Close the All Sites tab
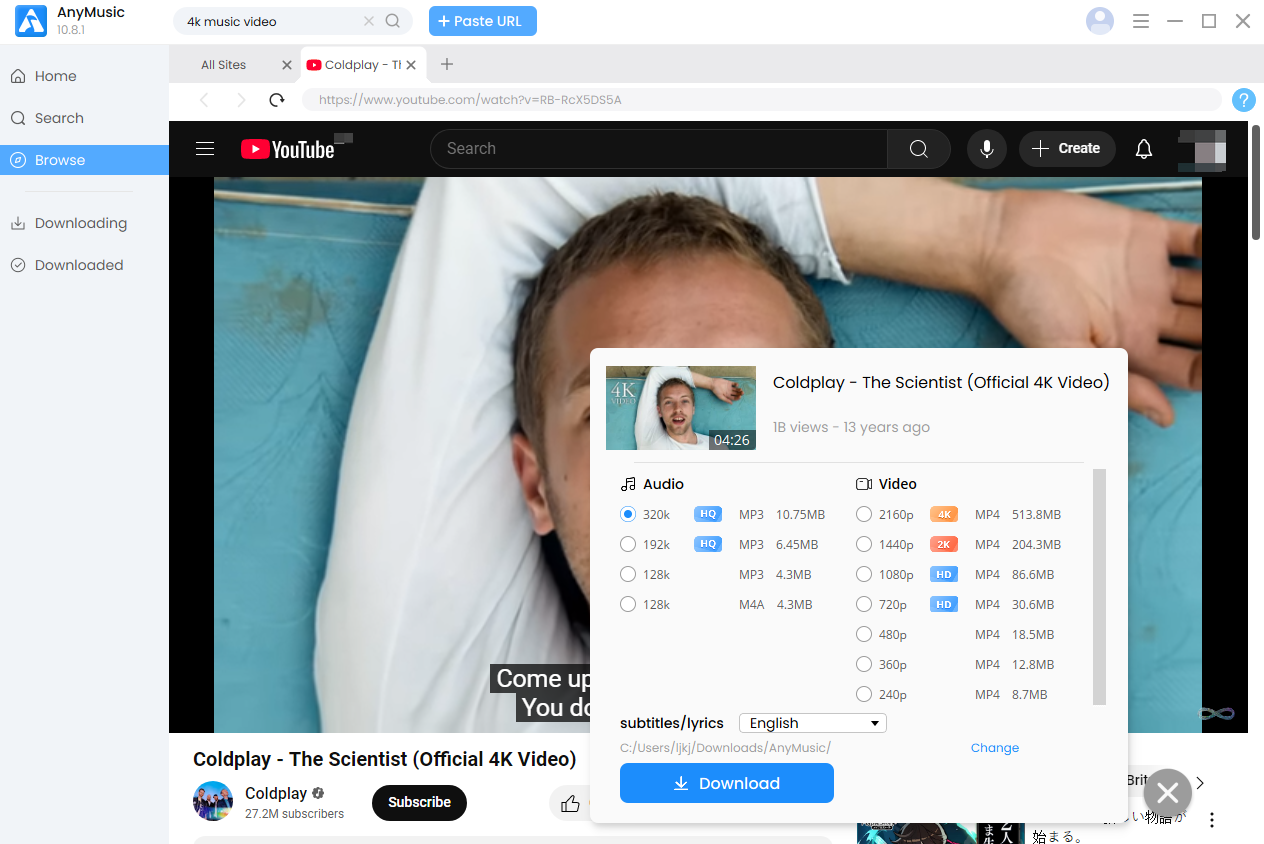This screenshot has width=1264, height=844. click(x=287, y=65)
